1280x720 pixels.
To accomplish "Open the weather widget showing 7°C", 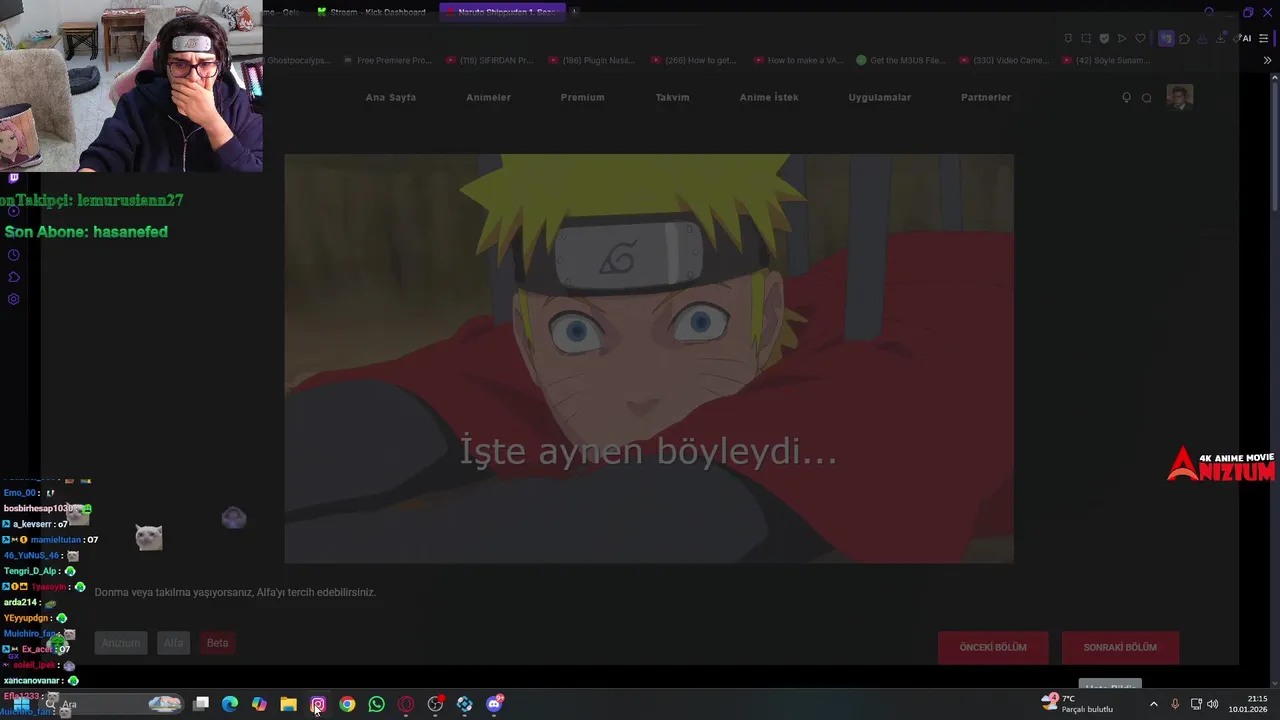I will click(1078, 704).
